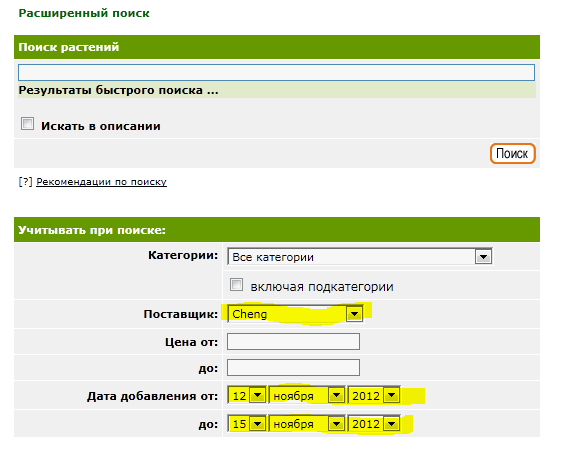This screenshot has width=561, height=462.
Task: Open the 'Все категории' dropdown
Action: coord(360,257)
